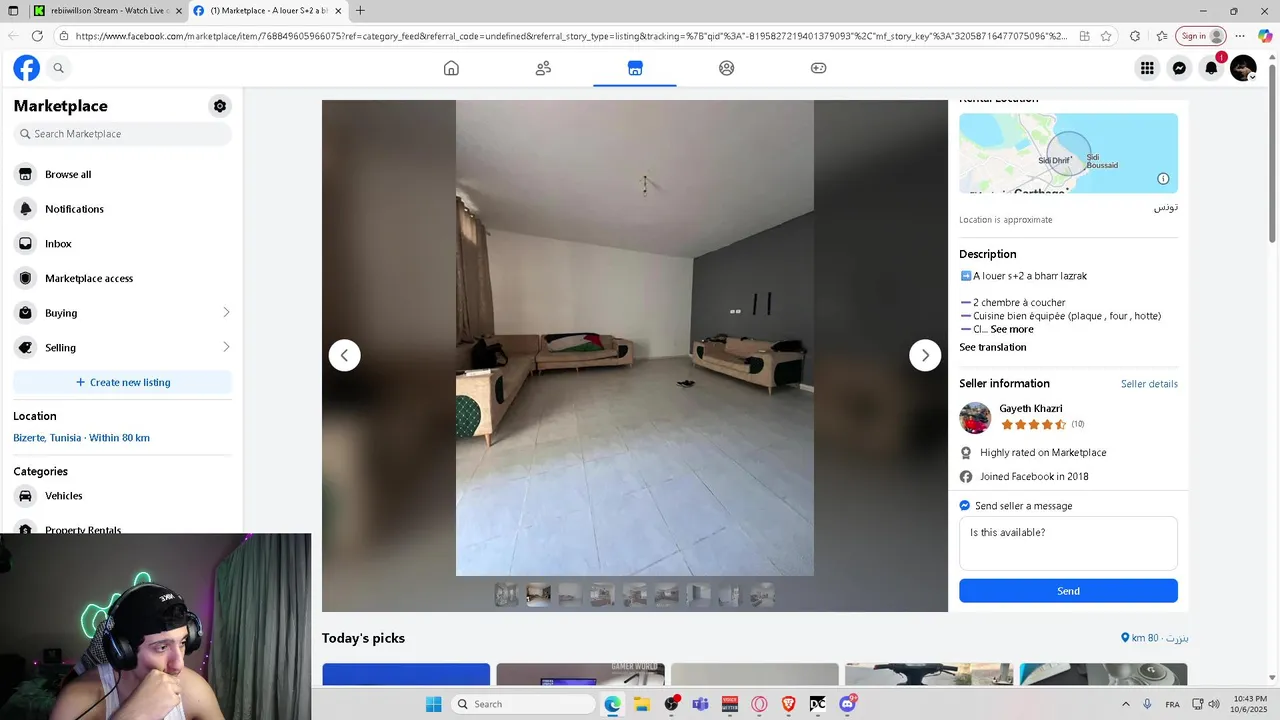The height and width of the screenshot is (720, 1280).
Task: Select the Marketplace storefront icon tab
Action: pyautogui.click(x=635, y=68)
